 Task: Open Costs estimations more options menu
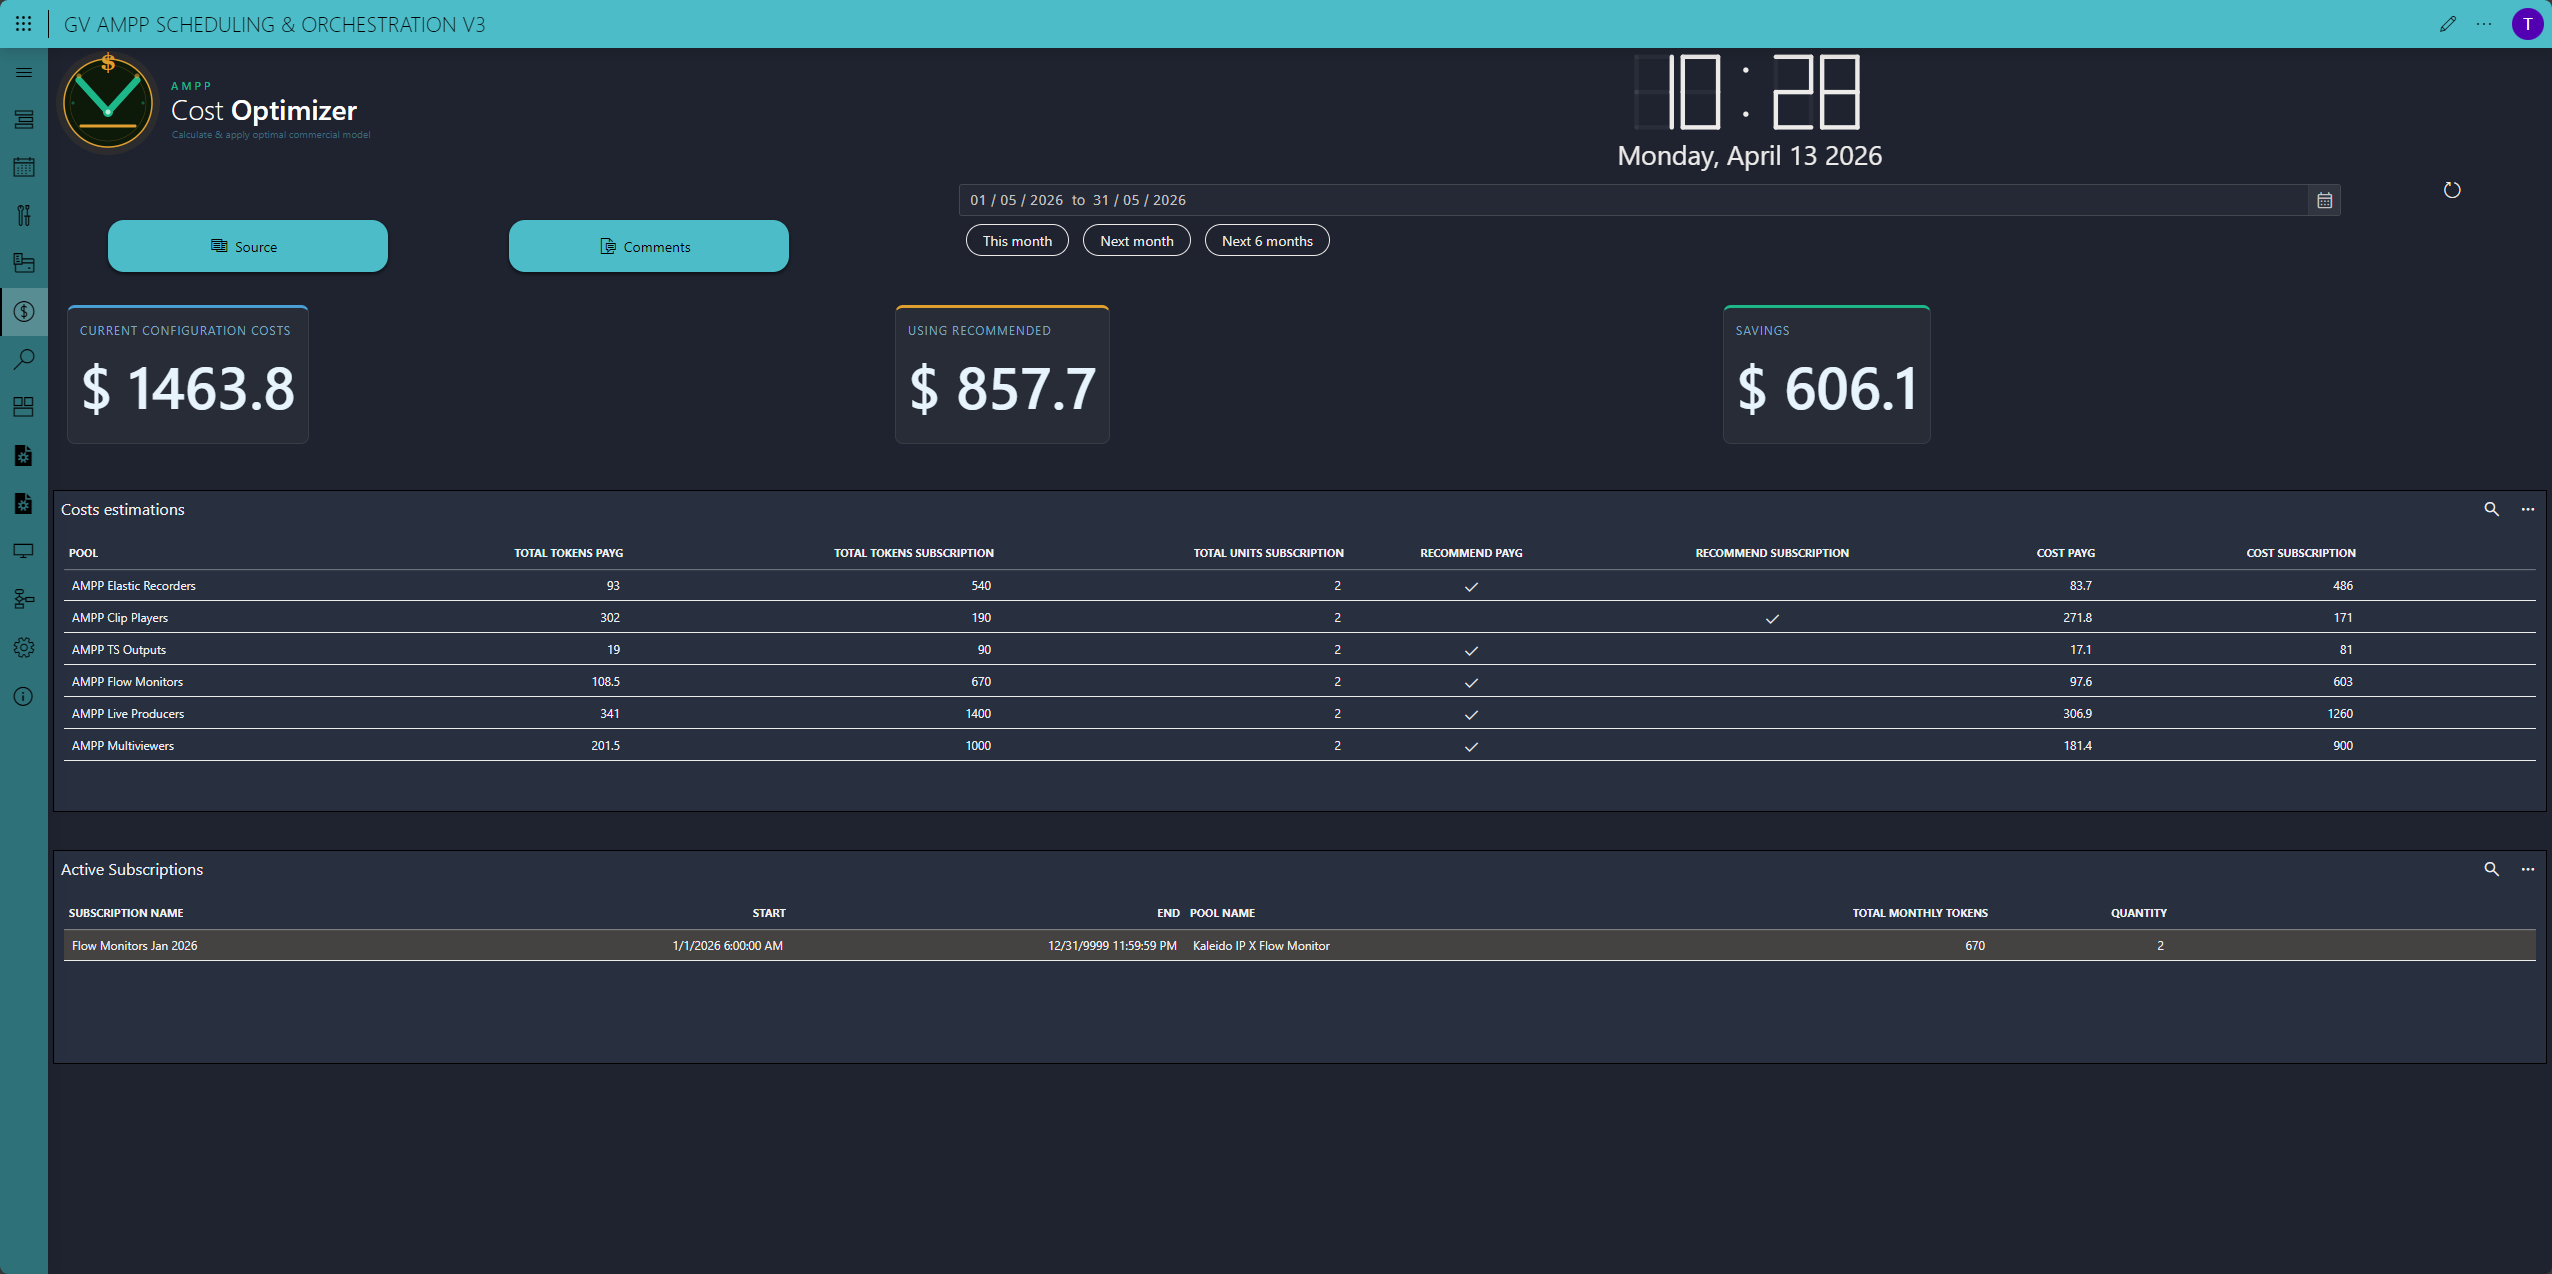click(2527, 509)
